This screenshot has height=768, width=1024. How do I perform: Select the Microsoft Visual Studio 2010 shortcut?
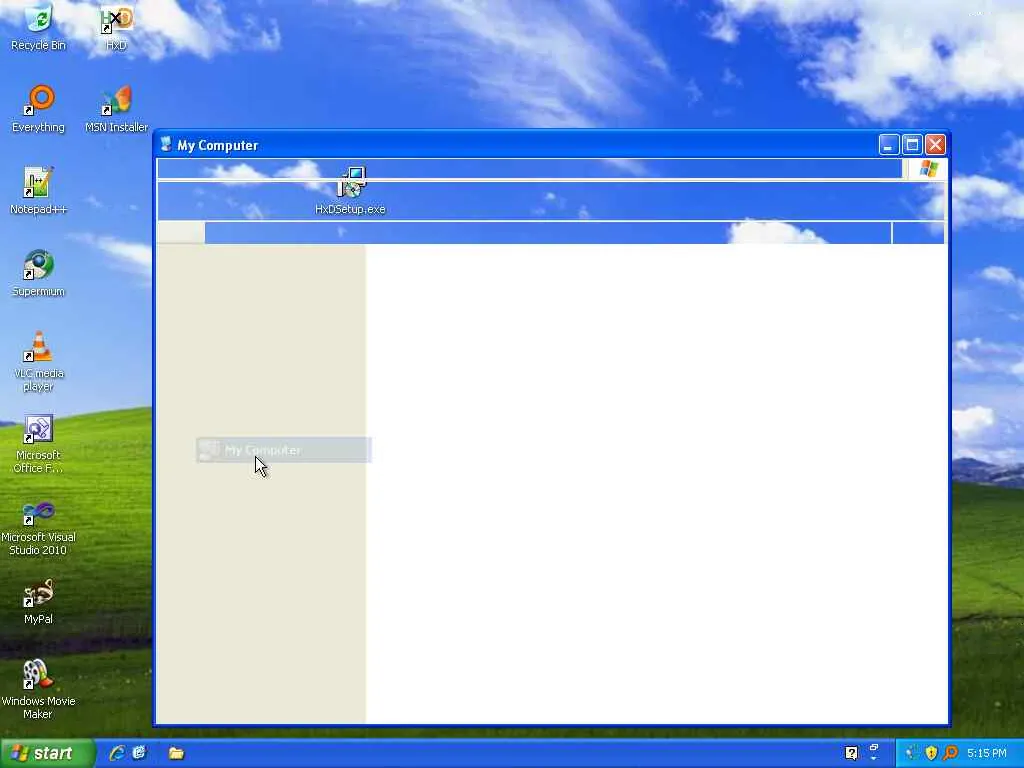[x=39, y=526]
